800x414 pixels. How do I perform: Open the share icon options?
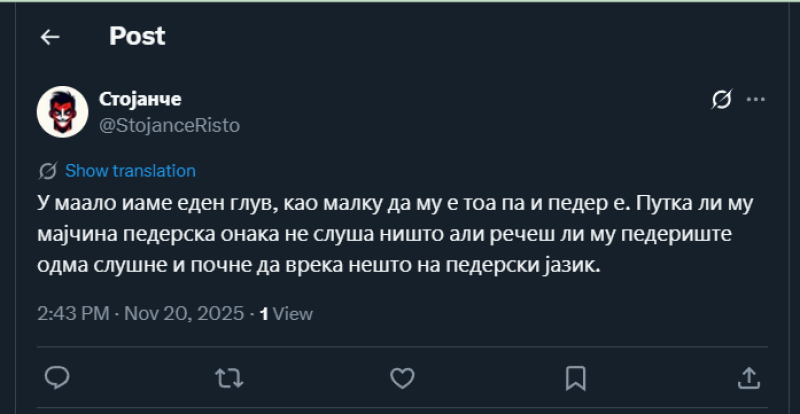click(748, 377)
